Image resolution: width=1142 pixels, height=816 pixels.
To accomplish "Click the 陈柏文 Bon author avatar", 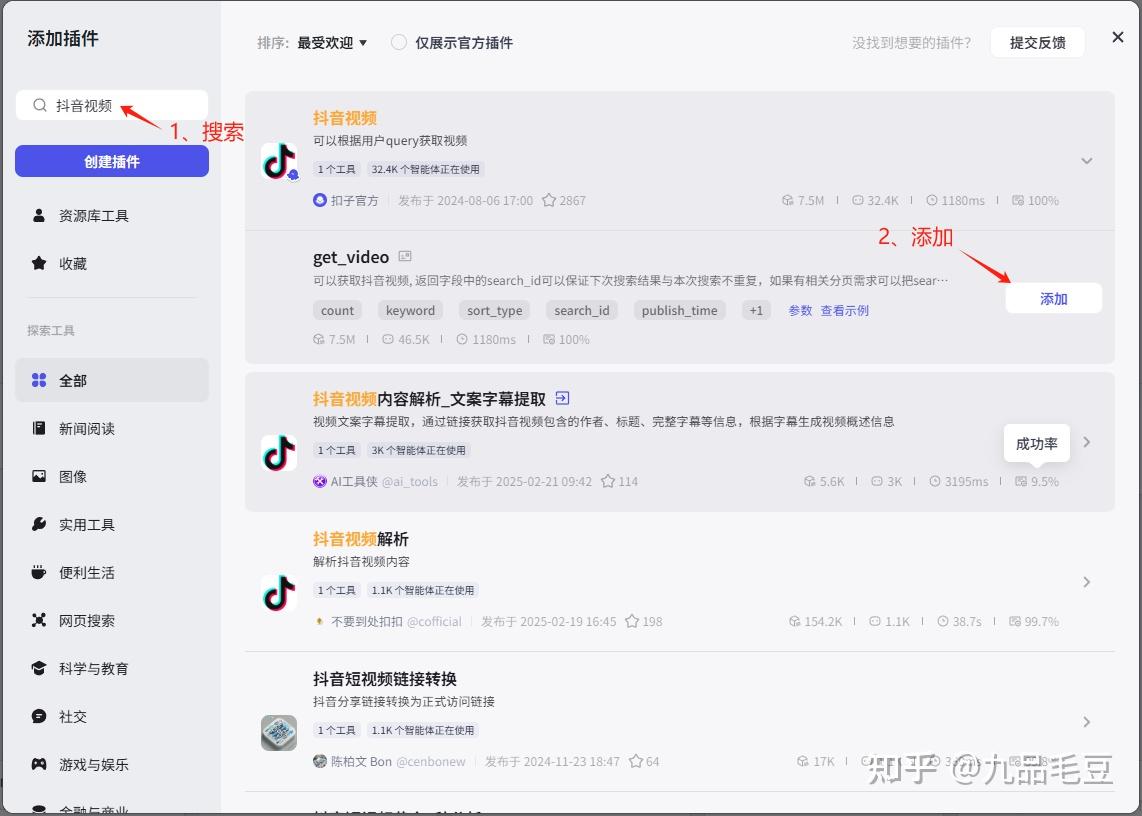I will [x=320, y=761].
